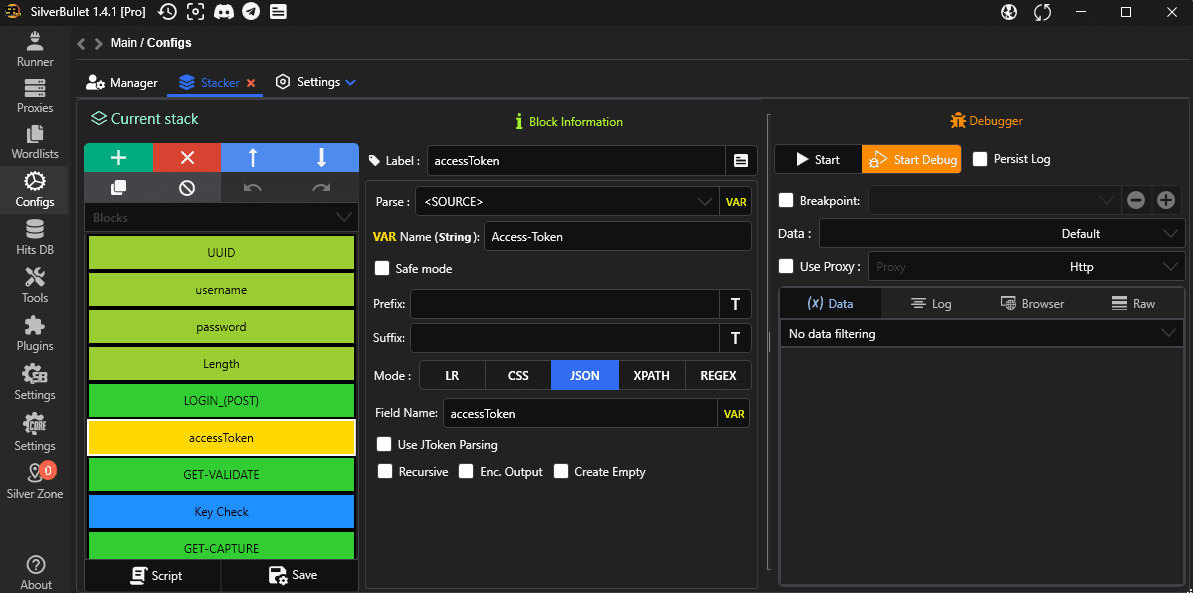Viewport: 1193px width, 593px height.
Task: Enable the Safe mode checkbox
Action: pos(382,269)
